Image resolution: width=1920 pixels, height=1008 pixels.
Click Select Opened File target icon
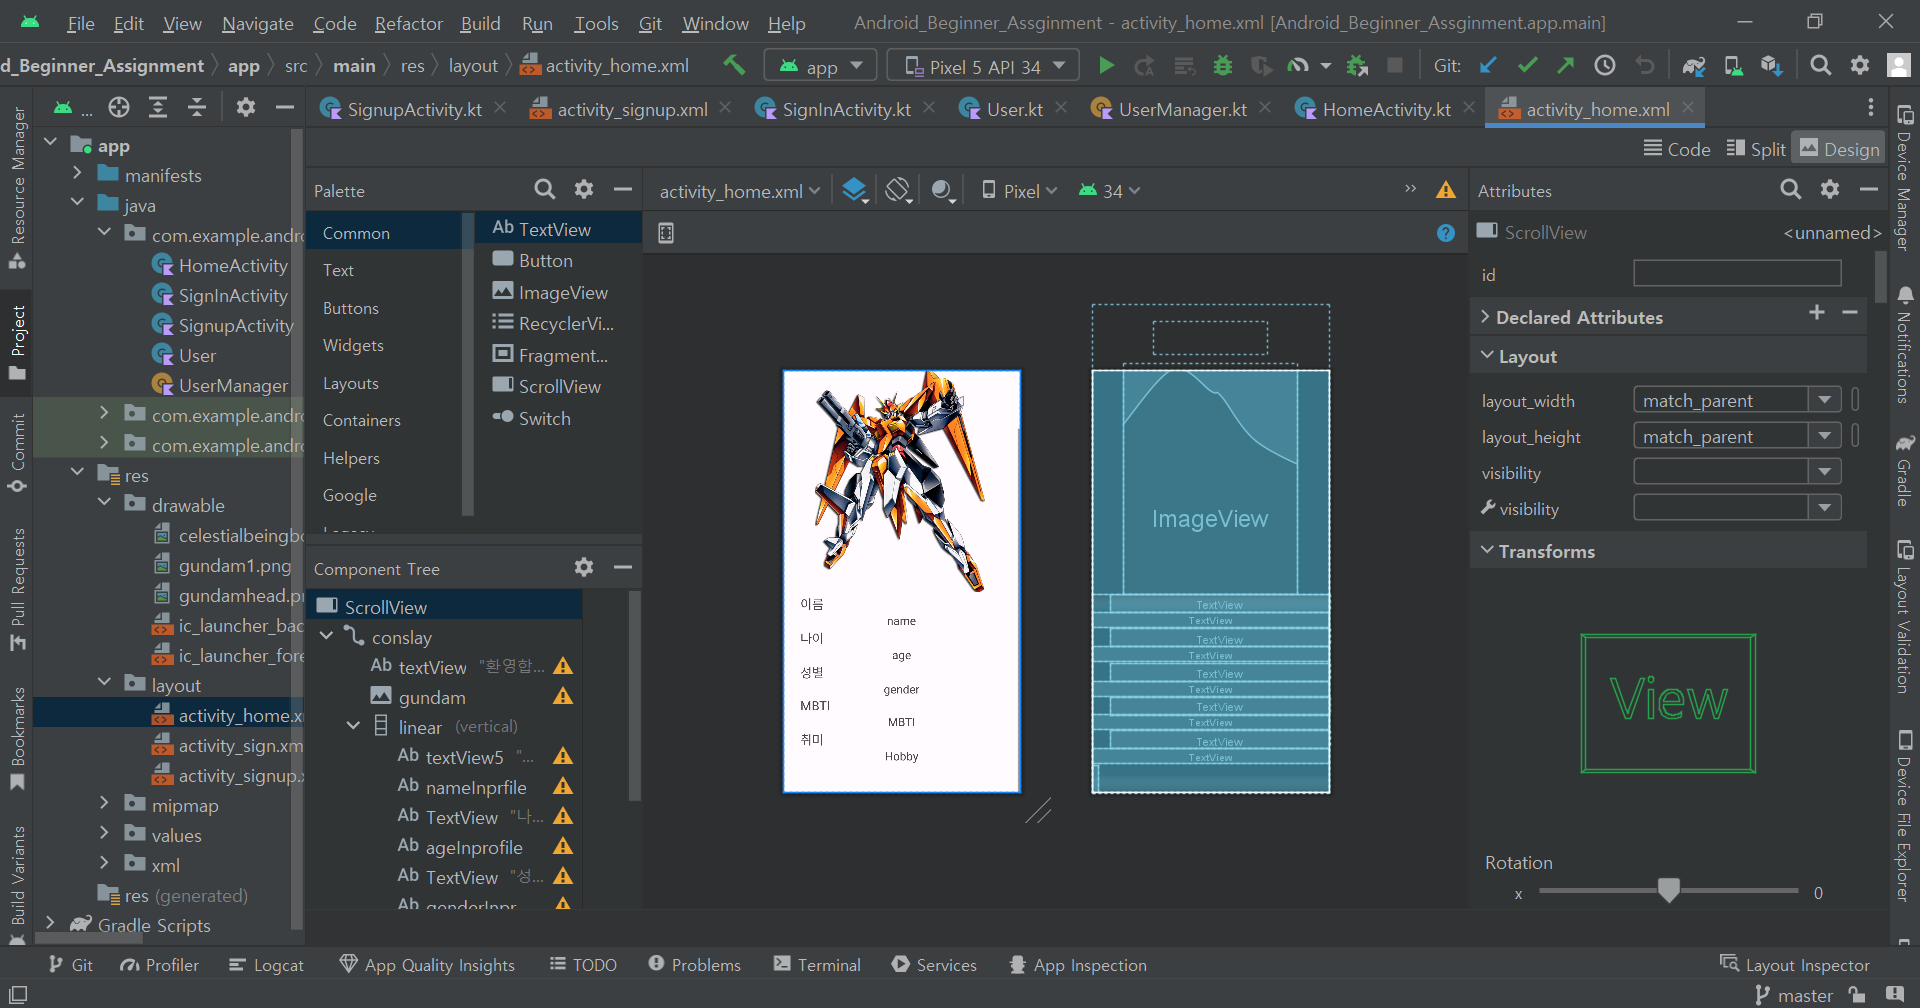pyautogui.click(x=119, y=107)
